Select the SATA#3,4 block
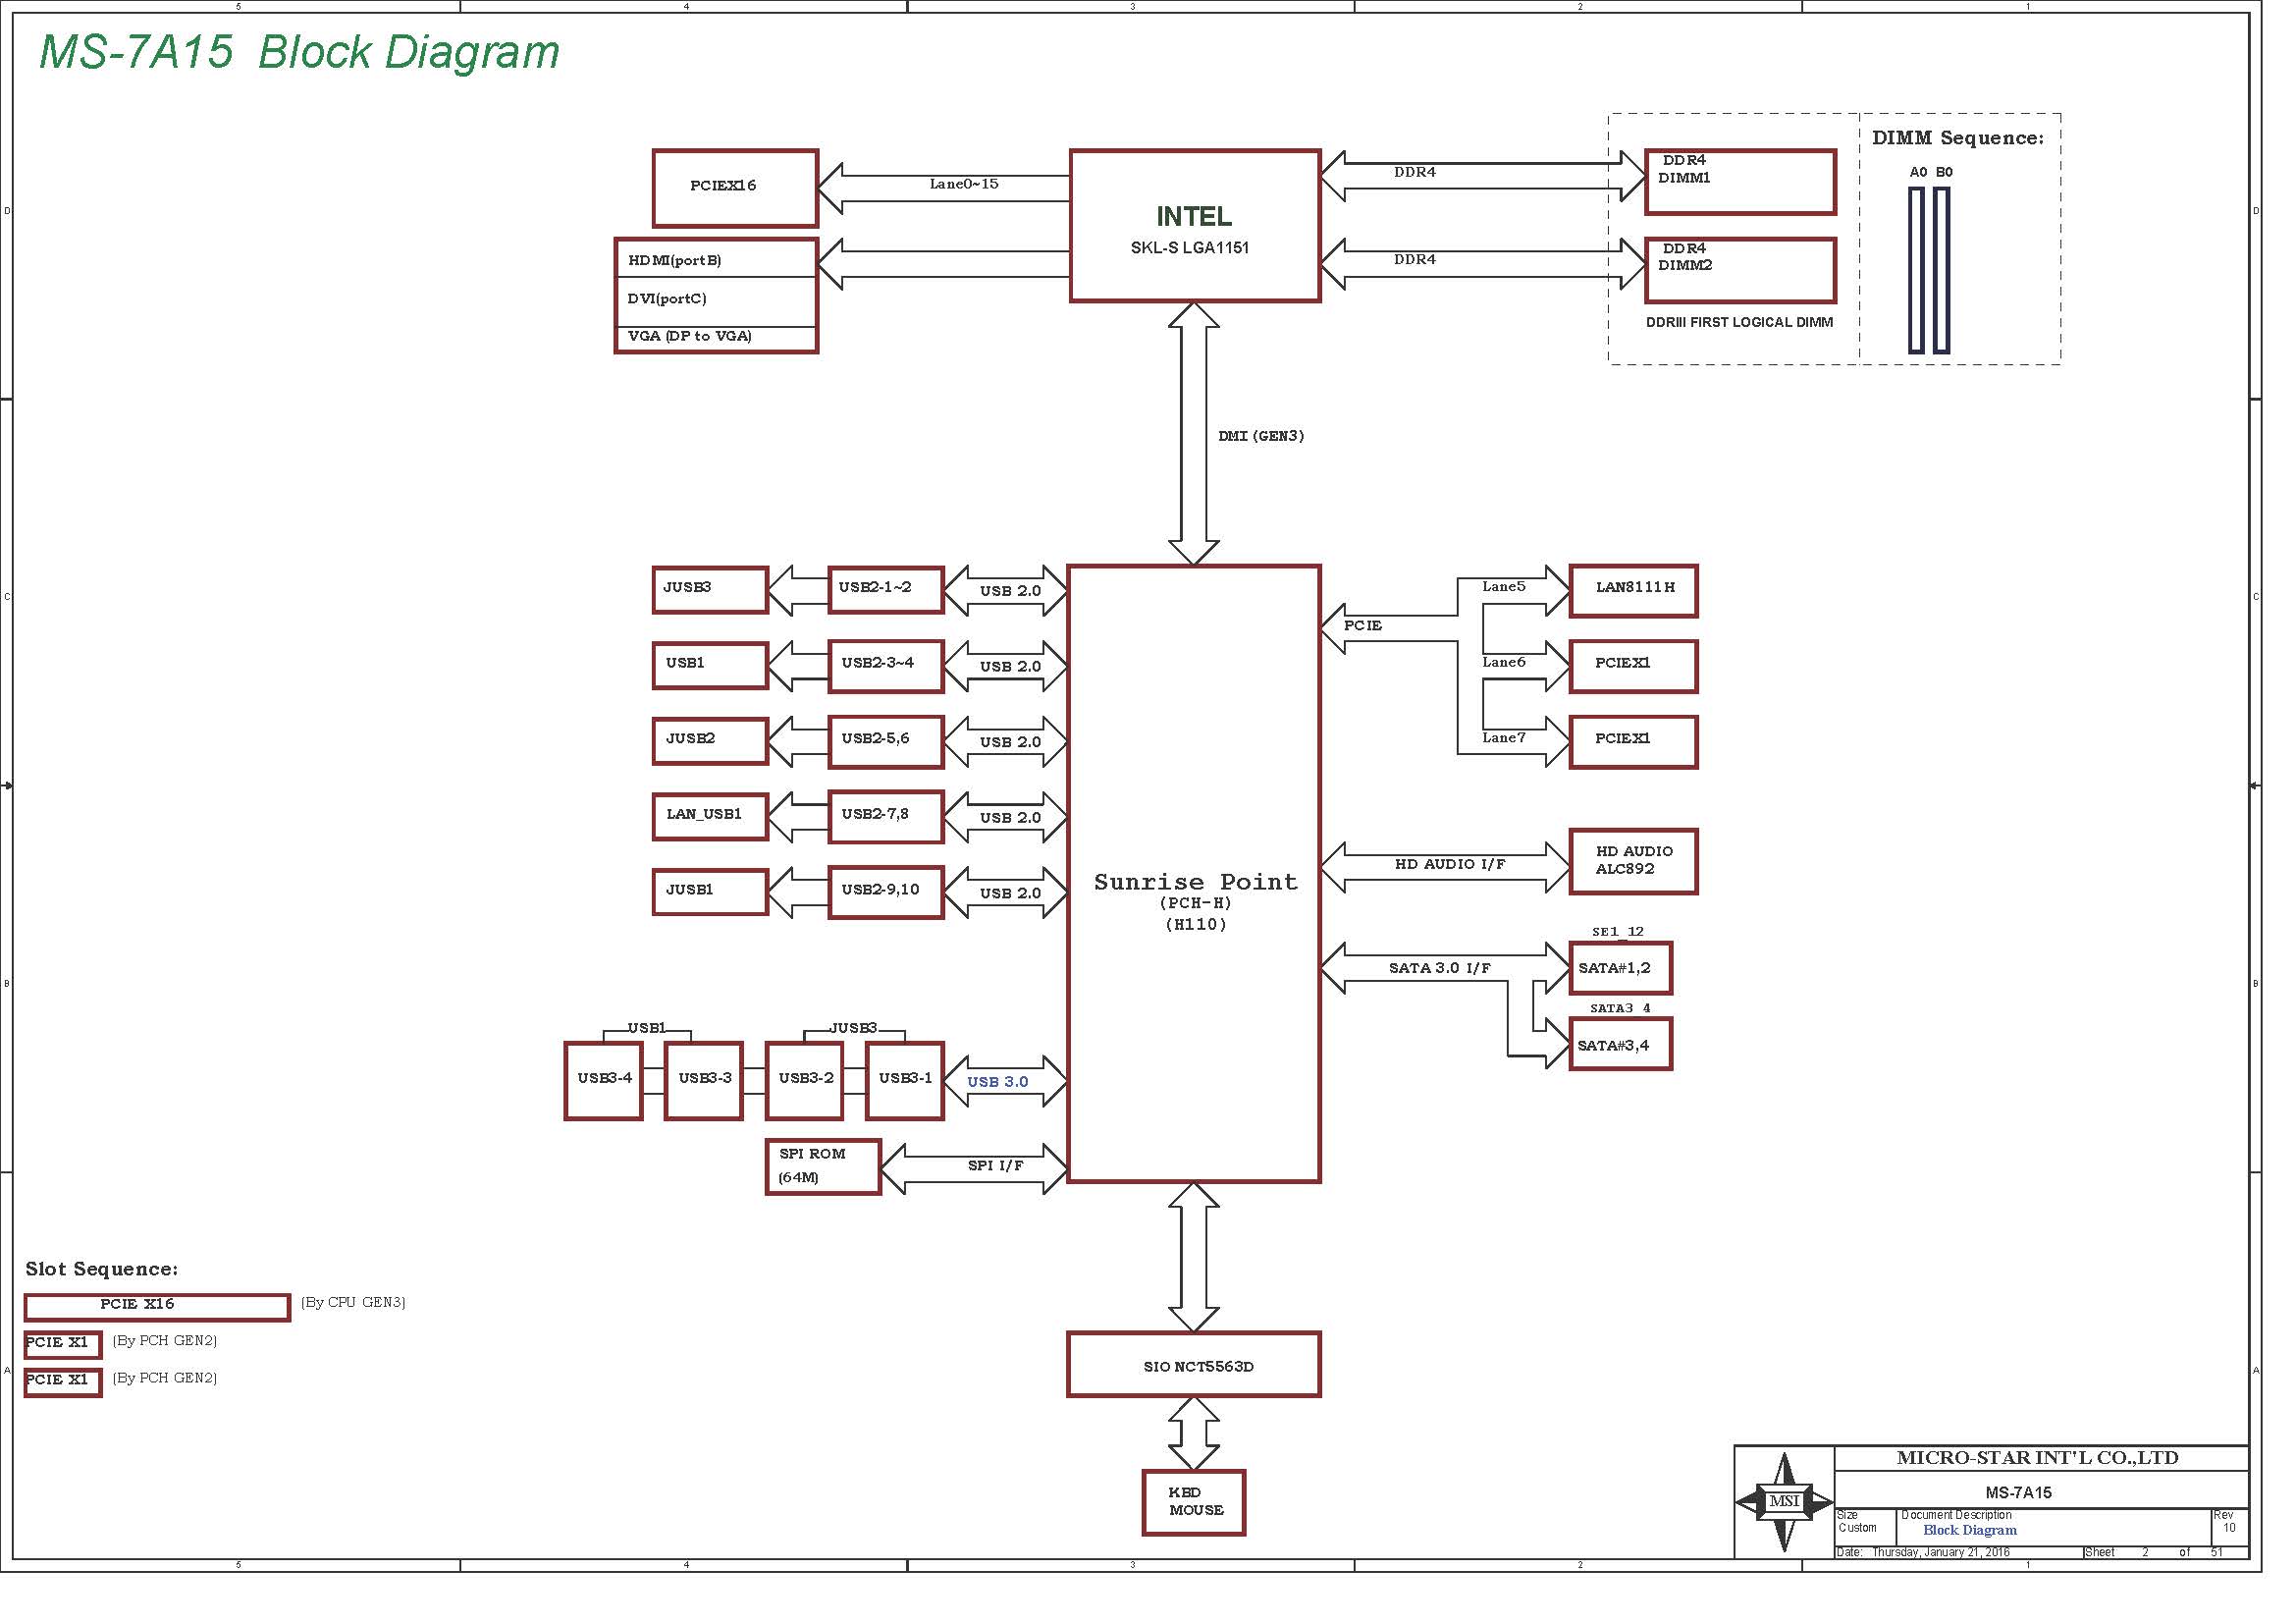 (x=1620, y=1044)
